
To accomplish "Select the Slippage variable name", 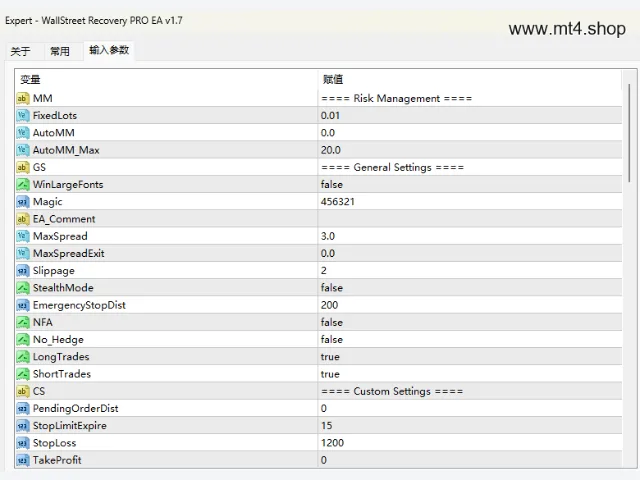I will click(53, 271).
